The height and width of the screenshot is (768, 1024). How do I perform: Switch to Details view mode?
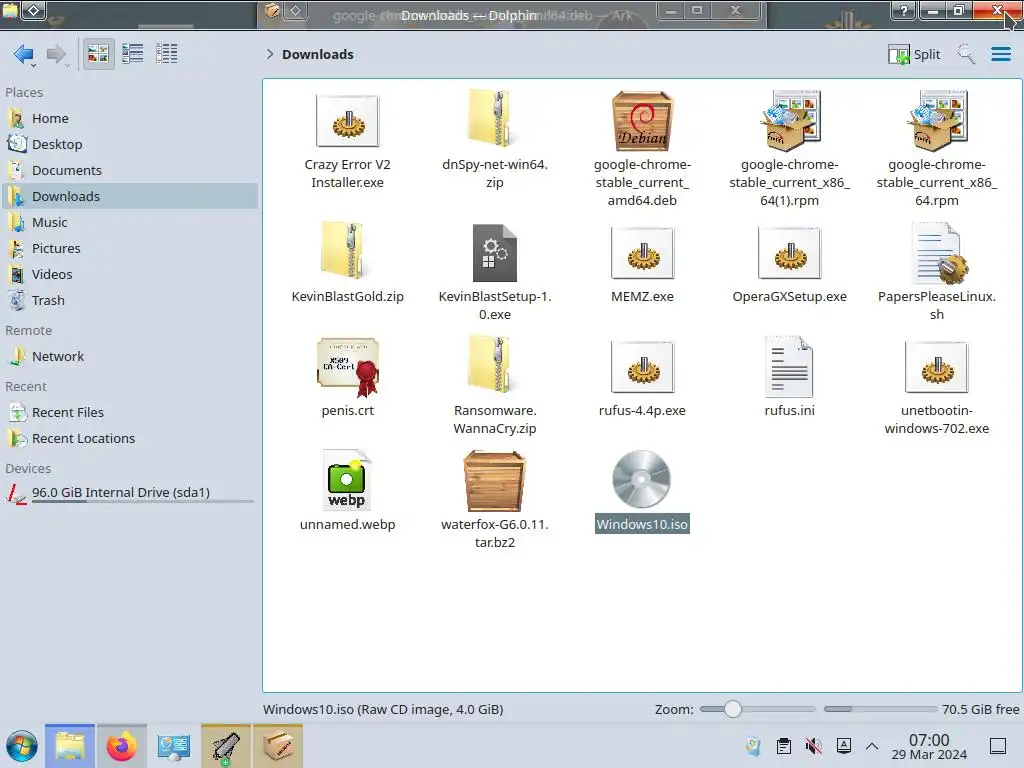point(167,54)
